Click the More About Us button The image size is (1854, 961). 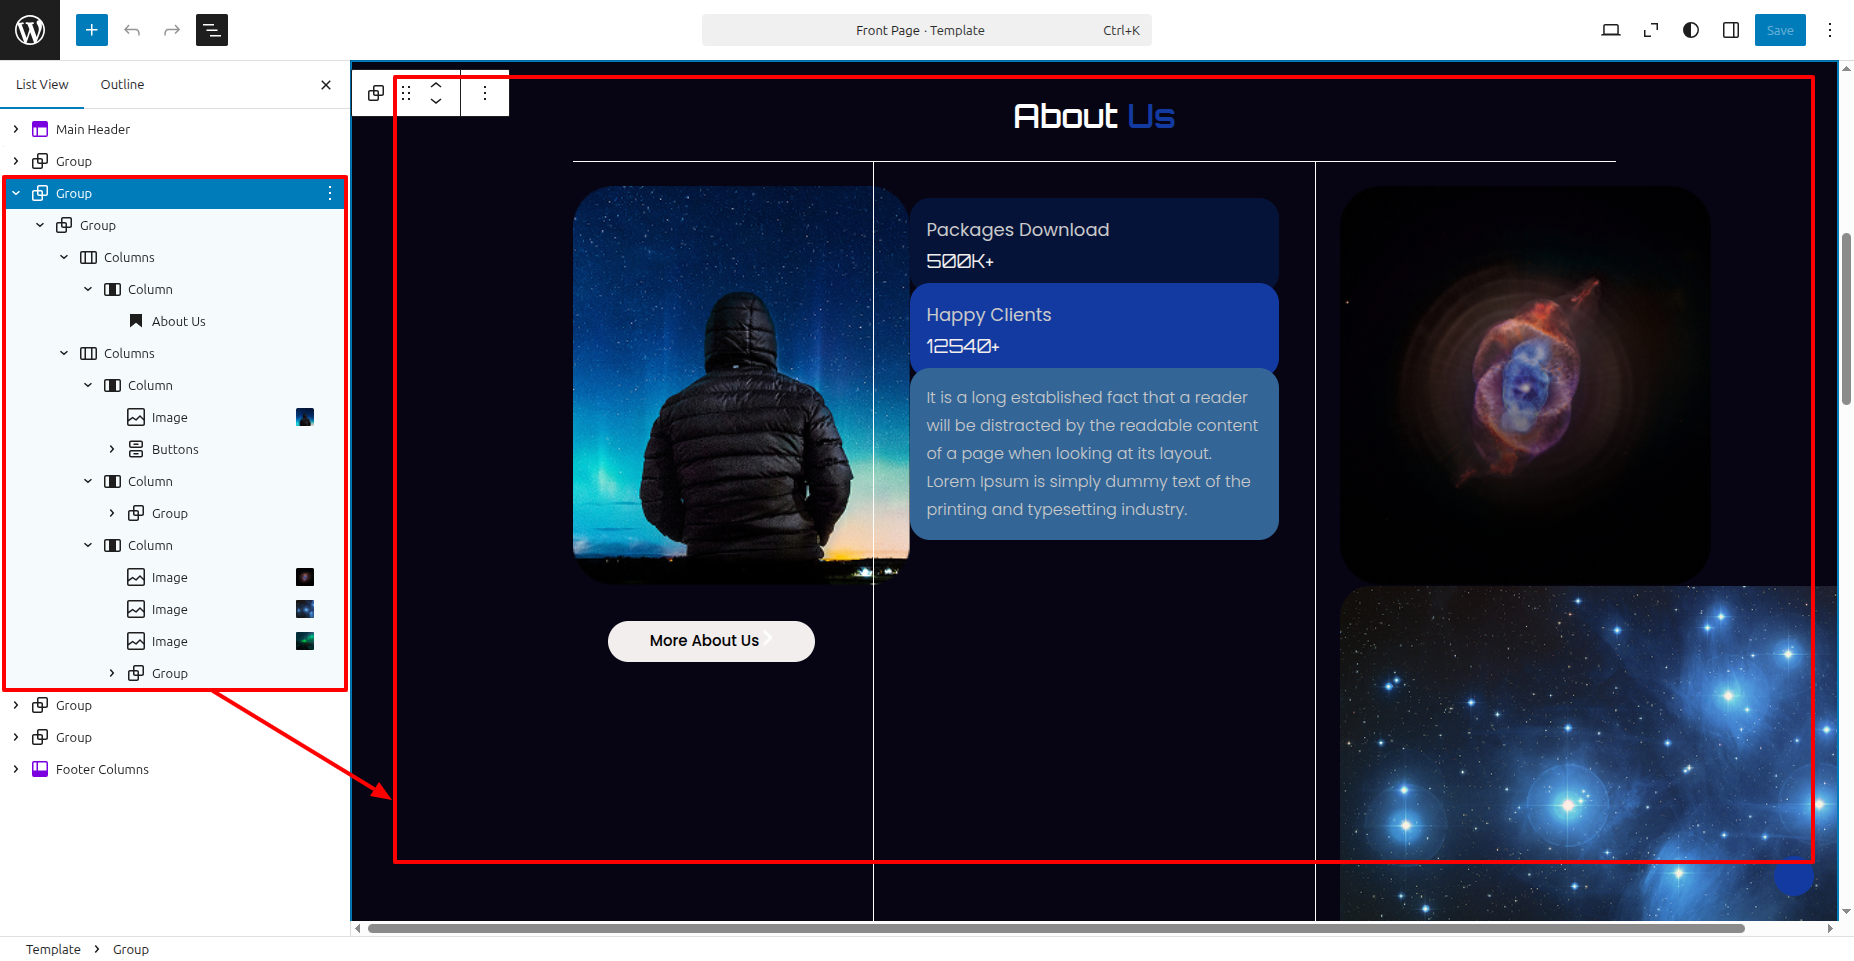coord(710,641)
